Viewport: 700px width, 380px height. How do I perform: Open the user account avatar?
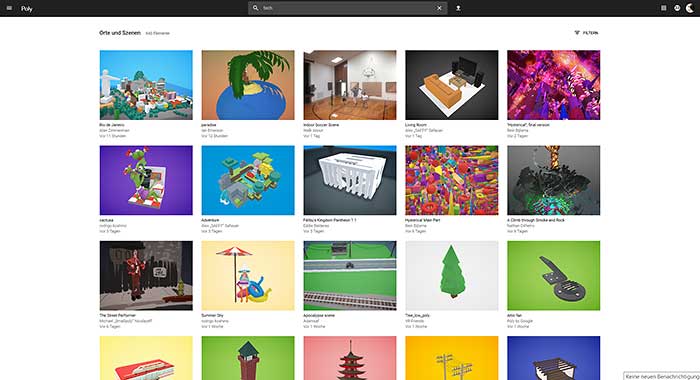pos(690,8)
